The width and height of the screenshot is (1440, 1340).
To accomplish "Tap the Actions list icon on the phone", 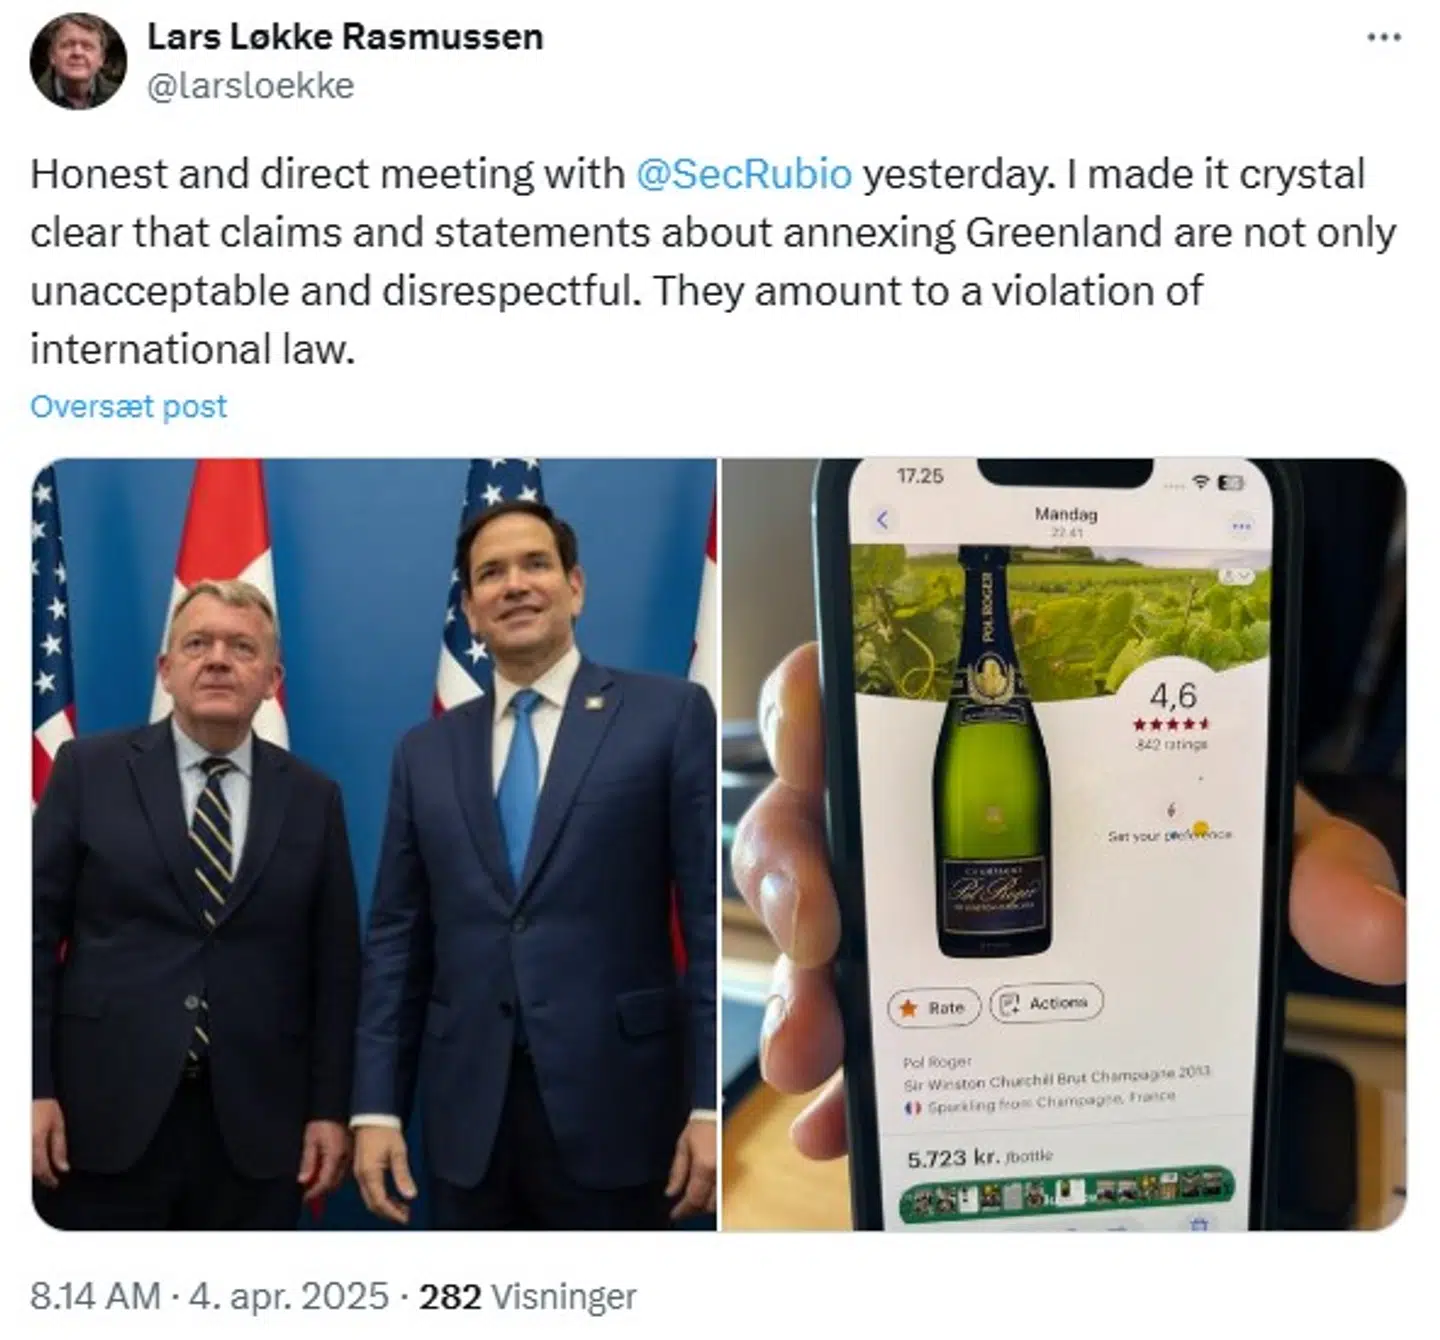I will pos(1010,1003).
